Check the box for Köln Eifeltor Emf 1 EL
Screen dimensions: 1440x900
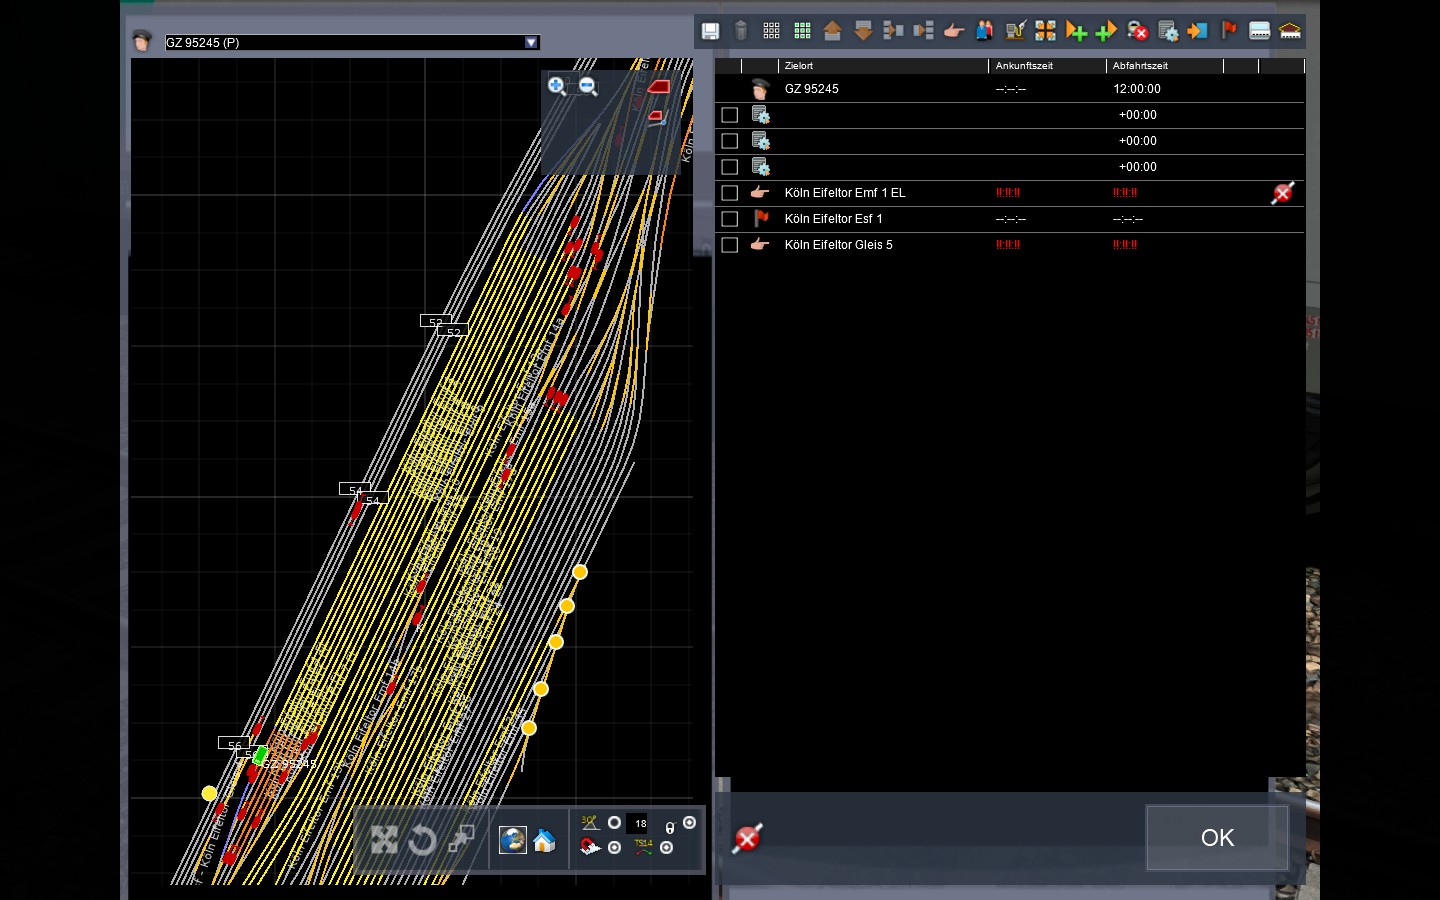click(x=730, y=193)
